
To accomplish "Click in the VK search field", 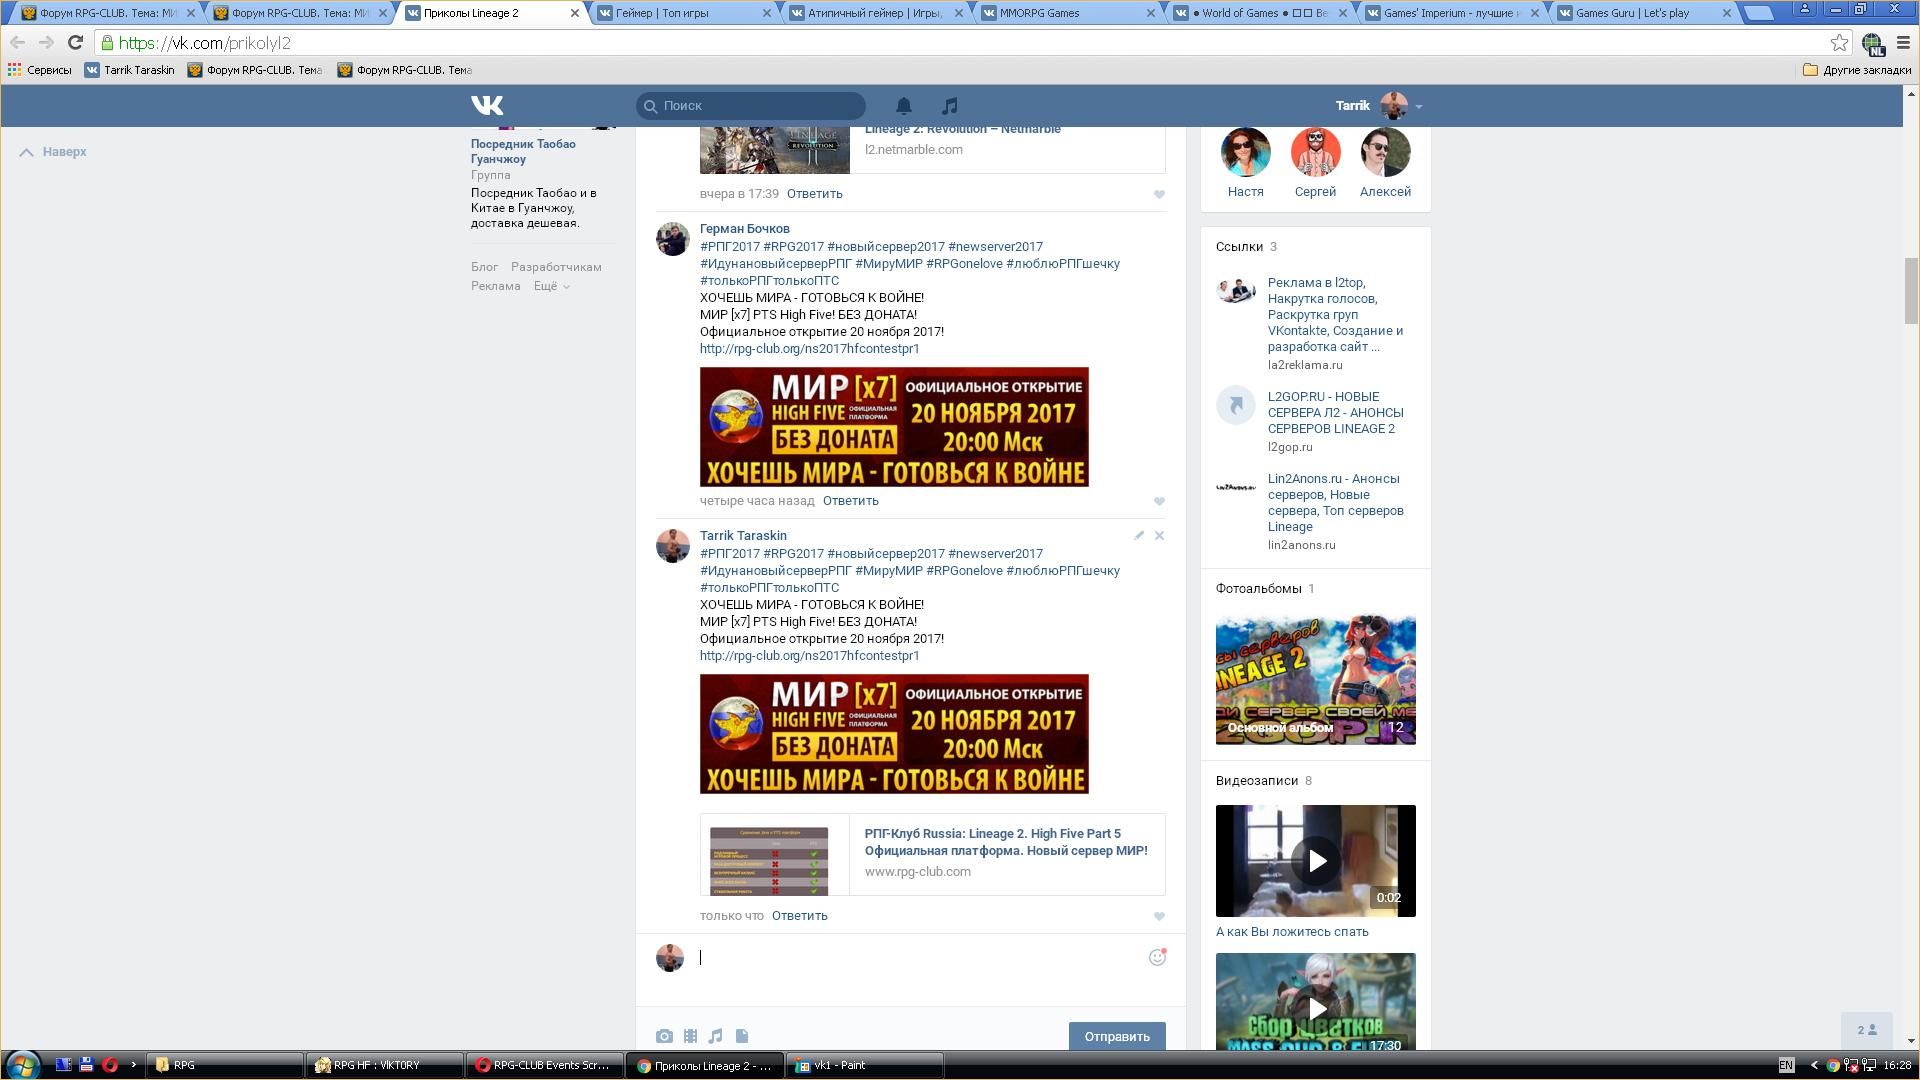I will point(750,105).
